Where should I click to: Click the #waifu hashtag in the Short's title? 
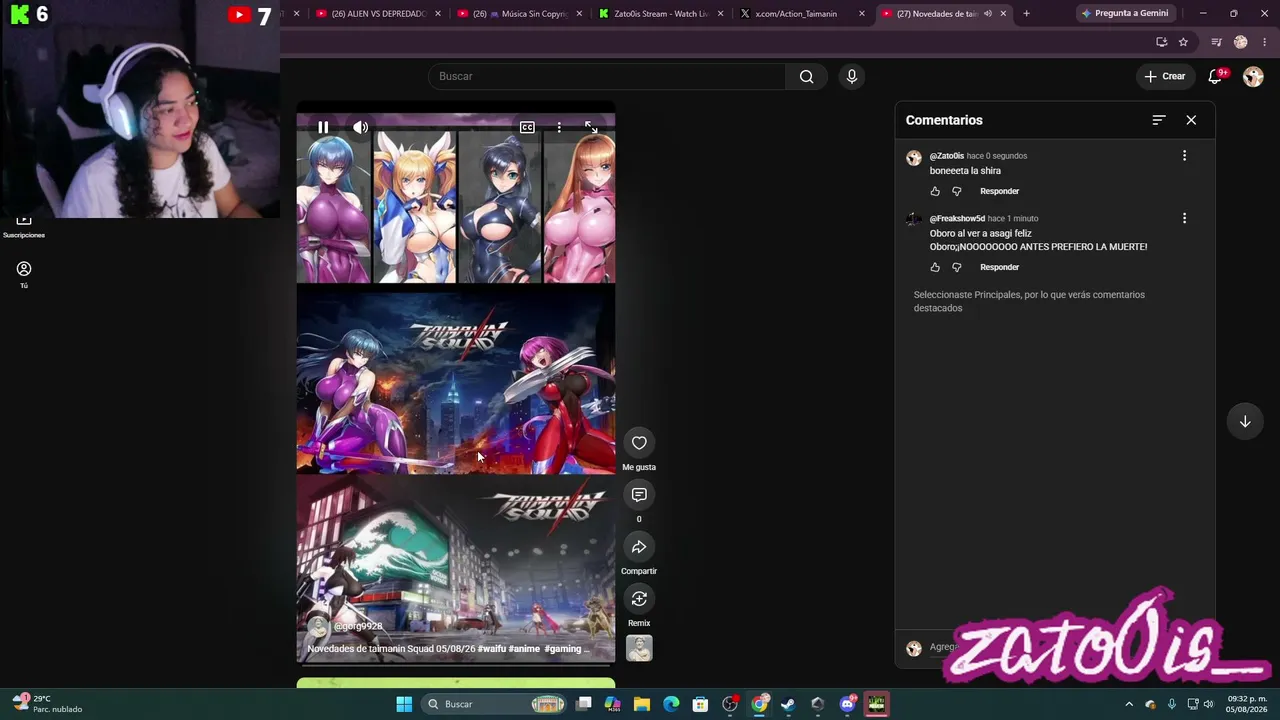491,649
